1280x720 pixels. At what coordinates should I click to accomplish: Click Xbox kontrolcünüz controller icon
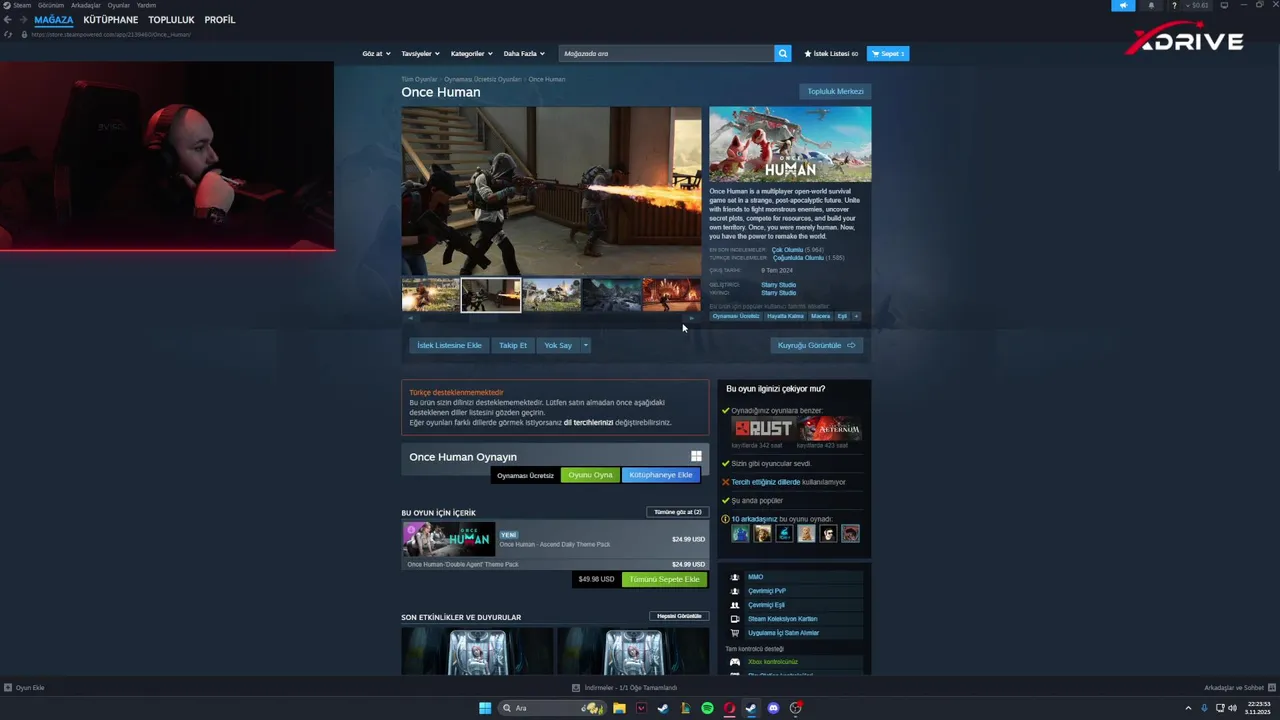tap(735, 662)
